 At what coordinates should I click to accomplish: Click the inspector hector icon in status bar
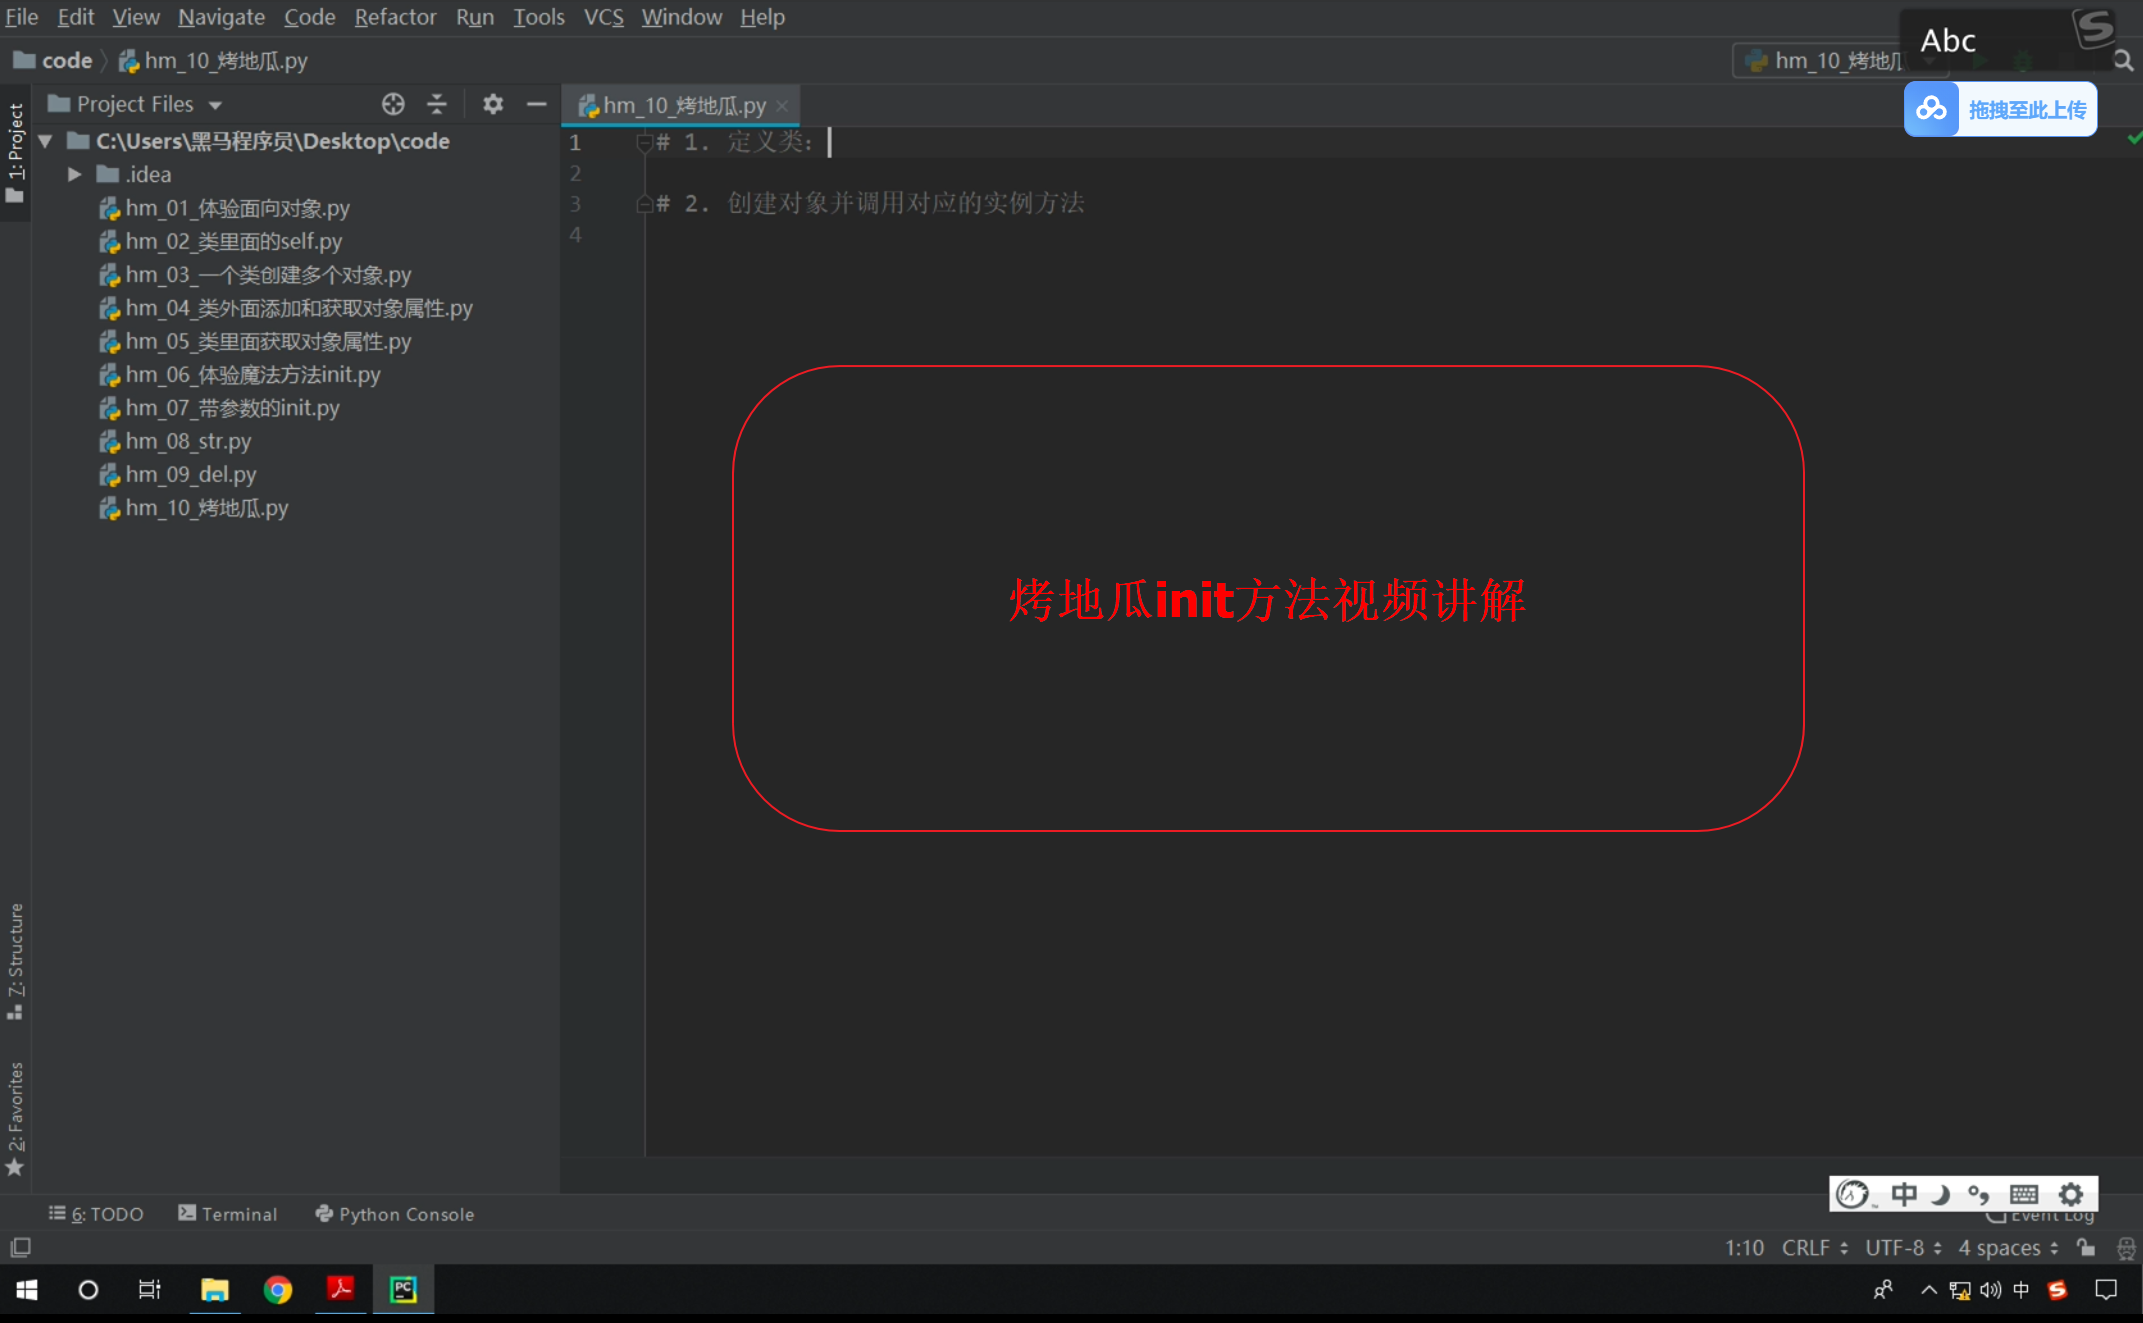pos(2127,1248)
